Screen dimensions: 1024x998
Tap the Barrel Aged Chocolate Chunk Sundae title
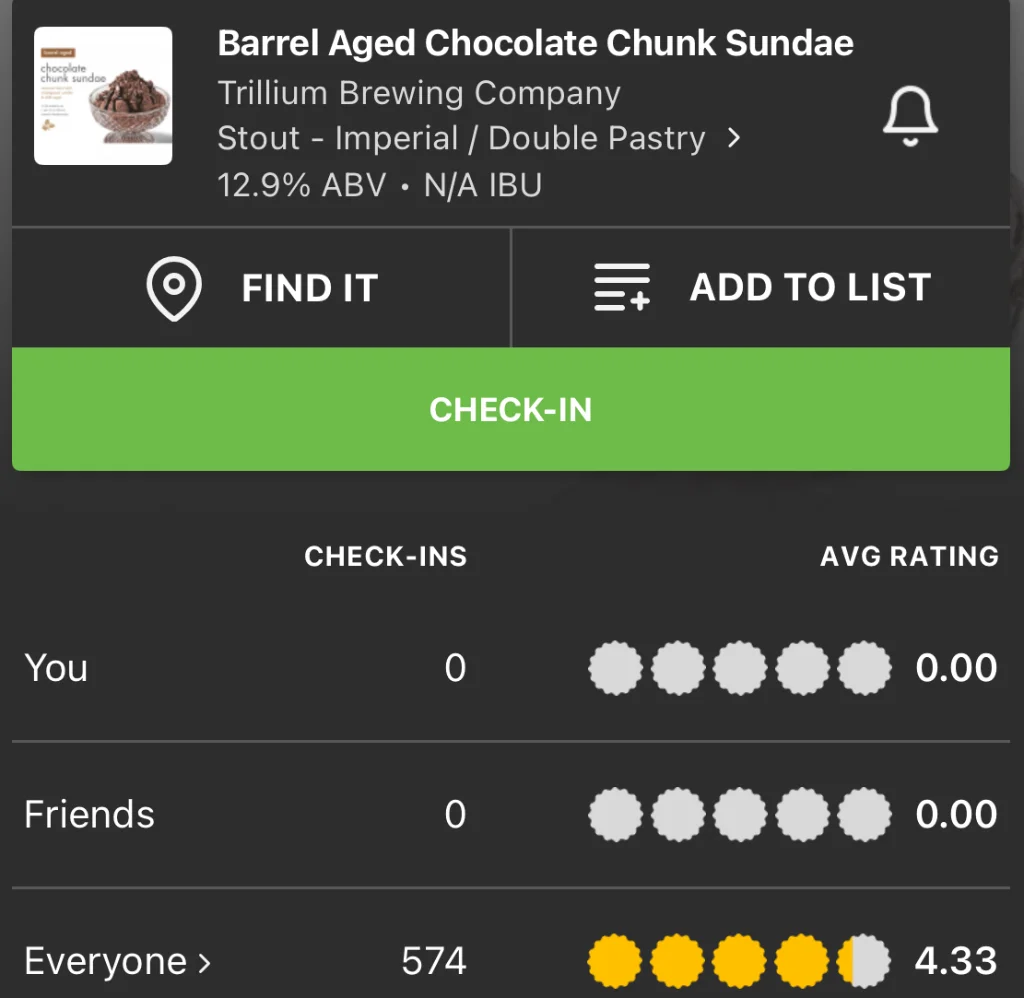(535, 44)
